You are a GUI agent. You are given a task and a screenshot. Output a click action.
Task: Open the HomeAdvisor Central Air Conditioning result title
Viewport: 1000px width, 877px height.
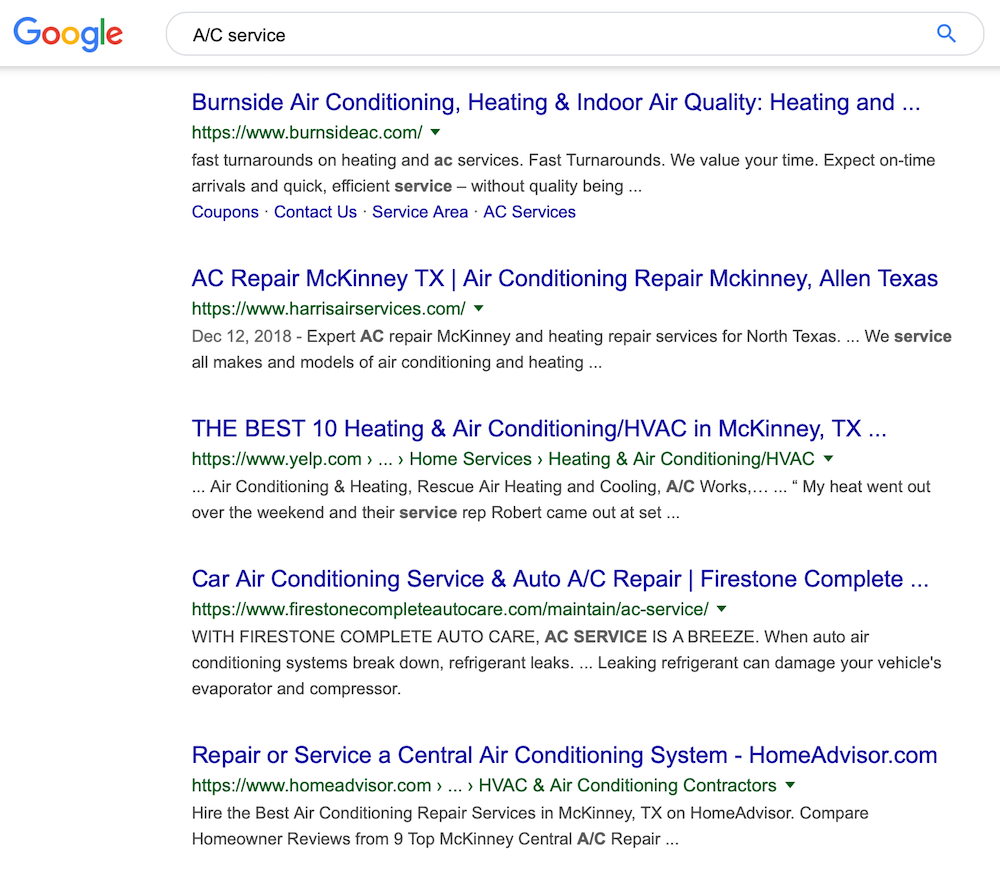tap(564, 755)
